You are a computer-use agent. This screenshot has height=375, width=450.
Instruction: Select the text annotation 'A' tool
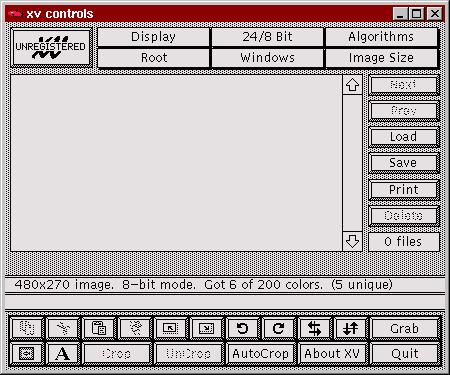[x=63, y=353]
